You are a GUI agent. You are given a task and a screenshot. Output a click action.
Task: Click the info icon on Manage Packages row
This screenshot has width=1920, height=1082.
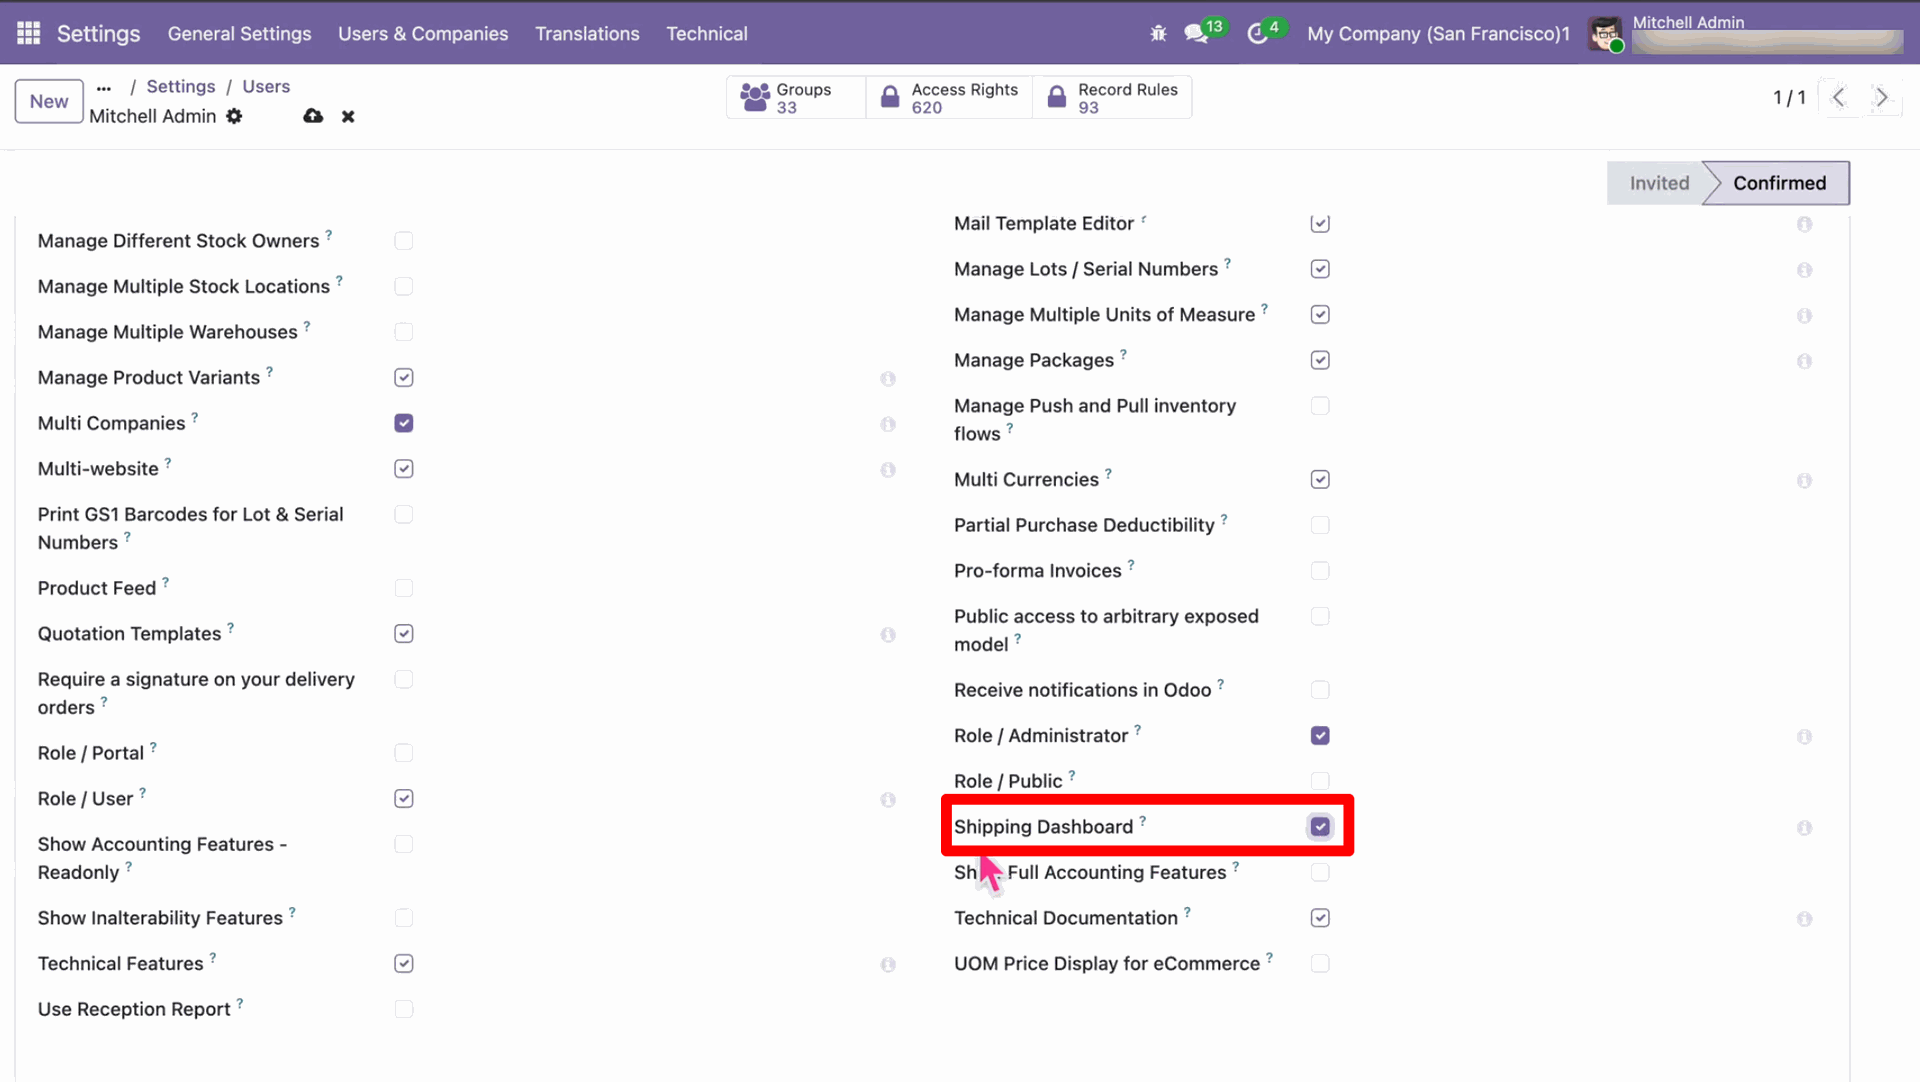pos(1804,361)
